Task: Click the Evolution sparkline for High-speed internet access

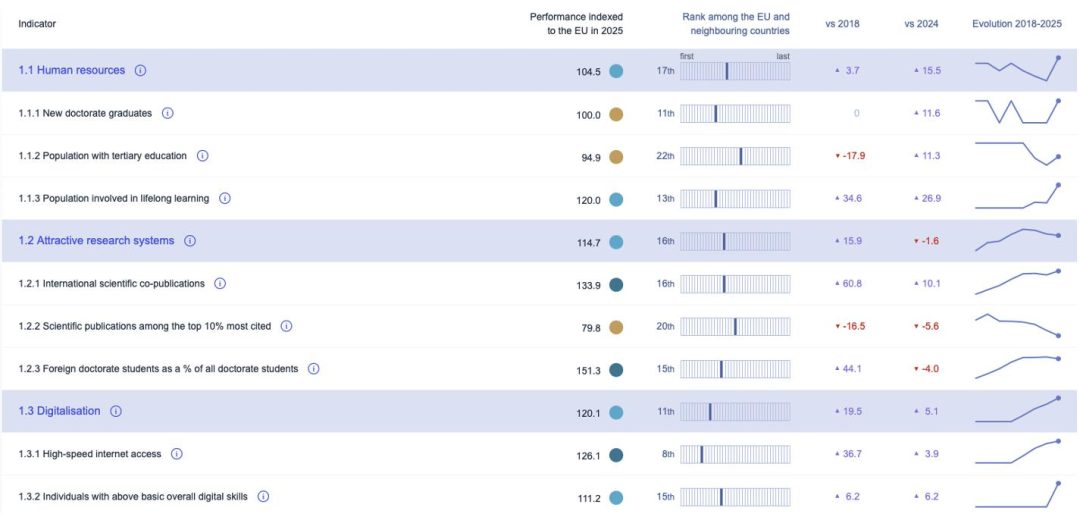Action: click(1018, 453)
